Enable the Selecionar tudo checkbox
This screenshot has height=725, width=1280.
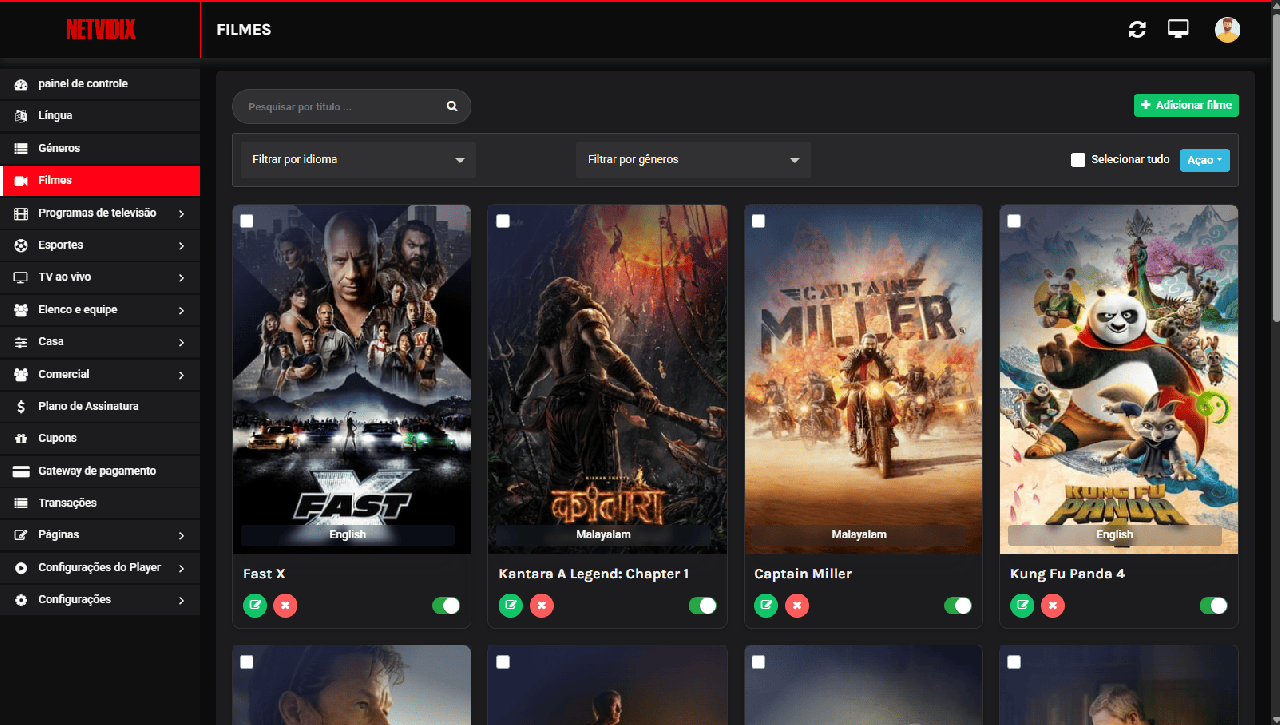pos(1078,159)
